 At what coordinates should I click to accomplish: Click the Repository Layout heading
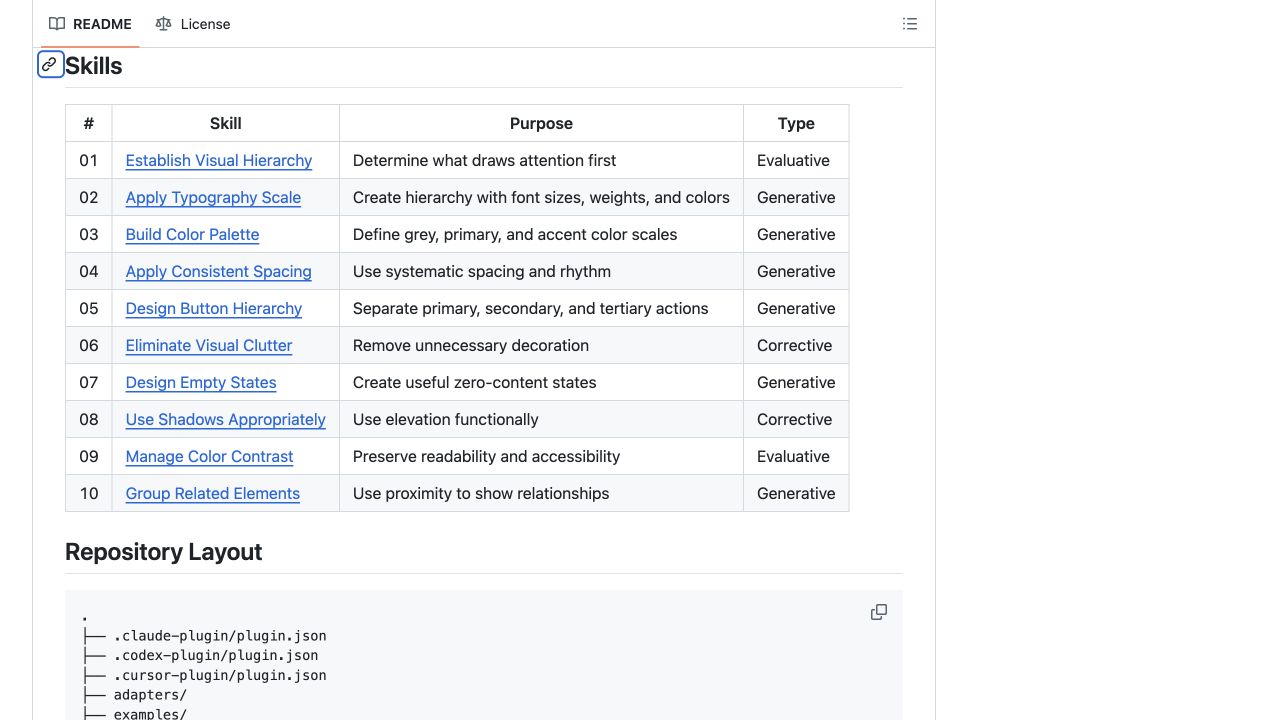point(164,552)
